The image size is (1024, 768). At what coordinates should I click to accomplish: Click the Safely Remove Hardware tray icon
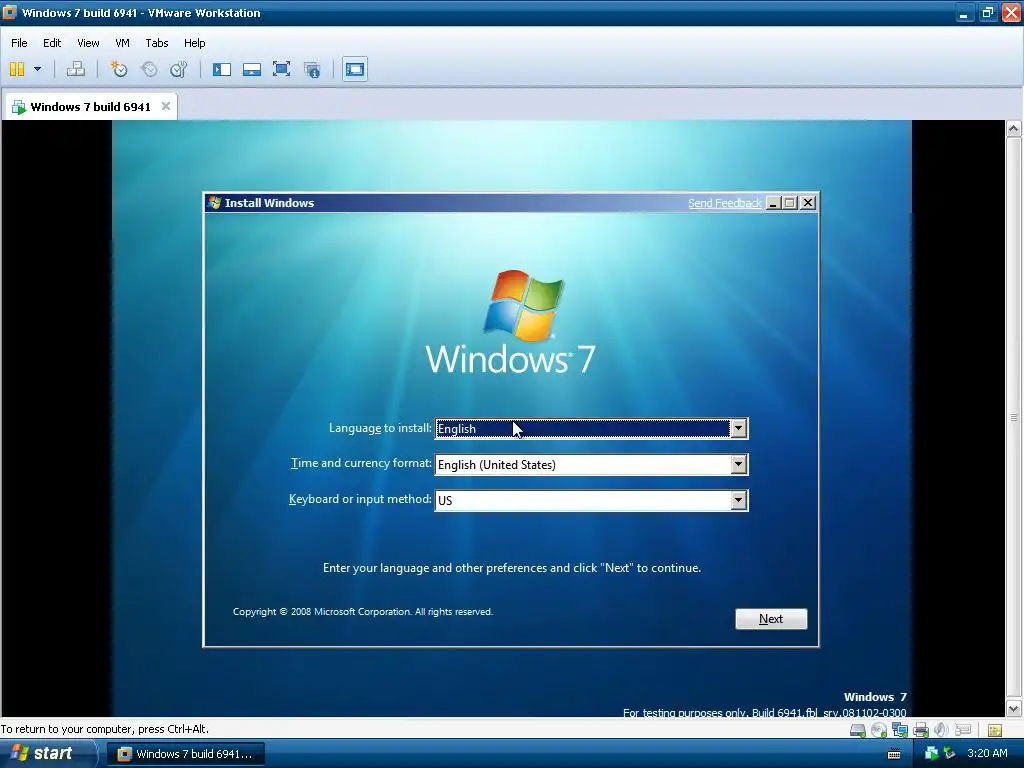[949, 754]
